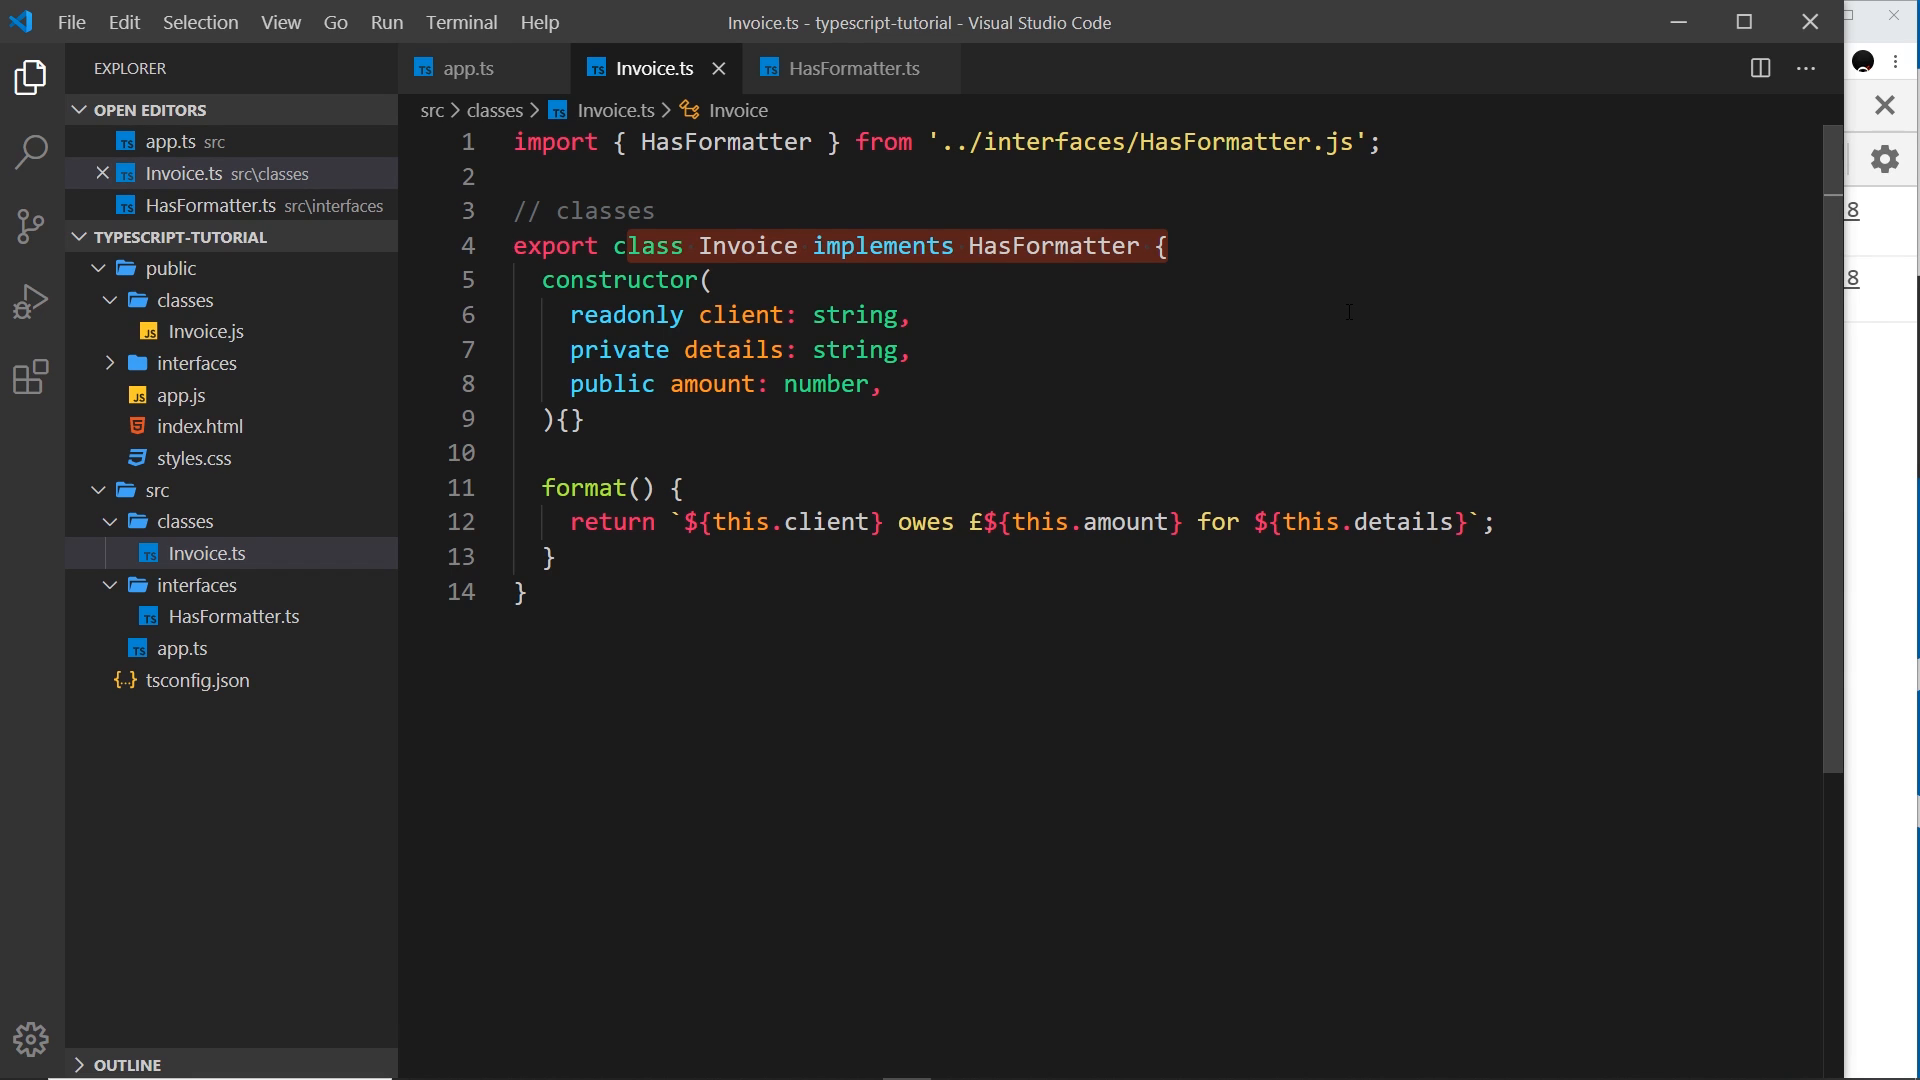Open the Go menu
Image resolution: width=1920 pixels, height=1080 pixels.
(x=335, y=22)
